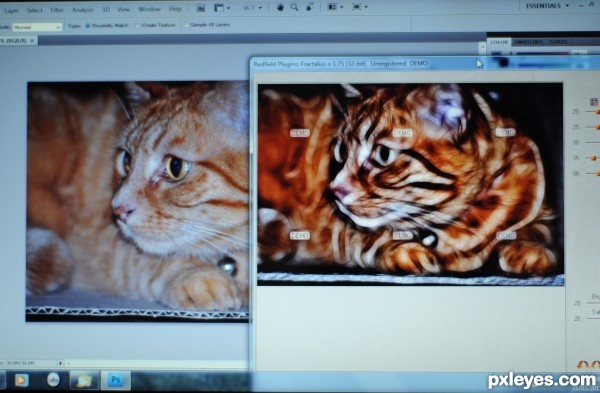This screenshot has height=393, width=600.
Task: Click the Fractalius preview image
Action: pos(411,184)
